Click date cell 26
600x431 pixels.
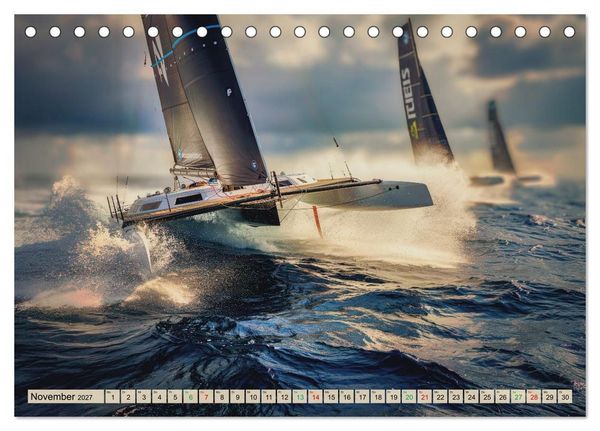(503, 397)
